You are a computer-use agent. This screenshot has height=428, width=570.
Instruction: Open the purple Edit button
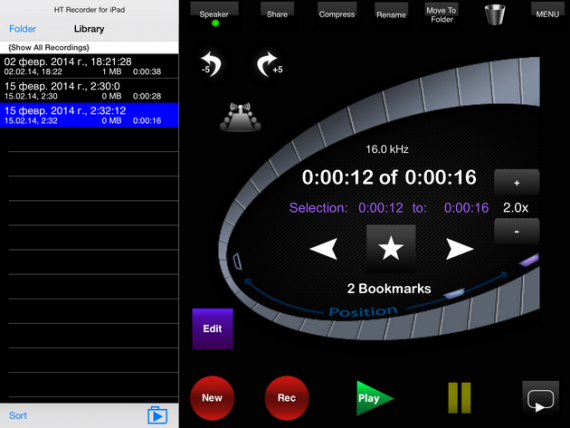click(213, 329)
